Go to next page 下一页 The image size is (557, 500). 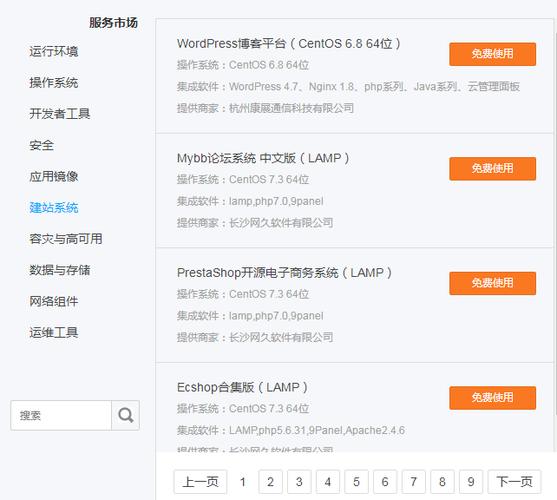tap(514, 482)
